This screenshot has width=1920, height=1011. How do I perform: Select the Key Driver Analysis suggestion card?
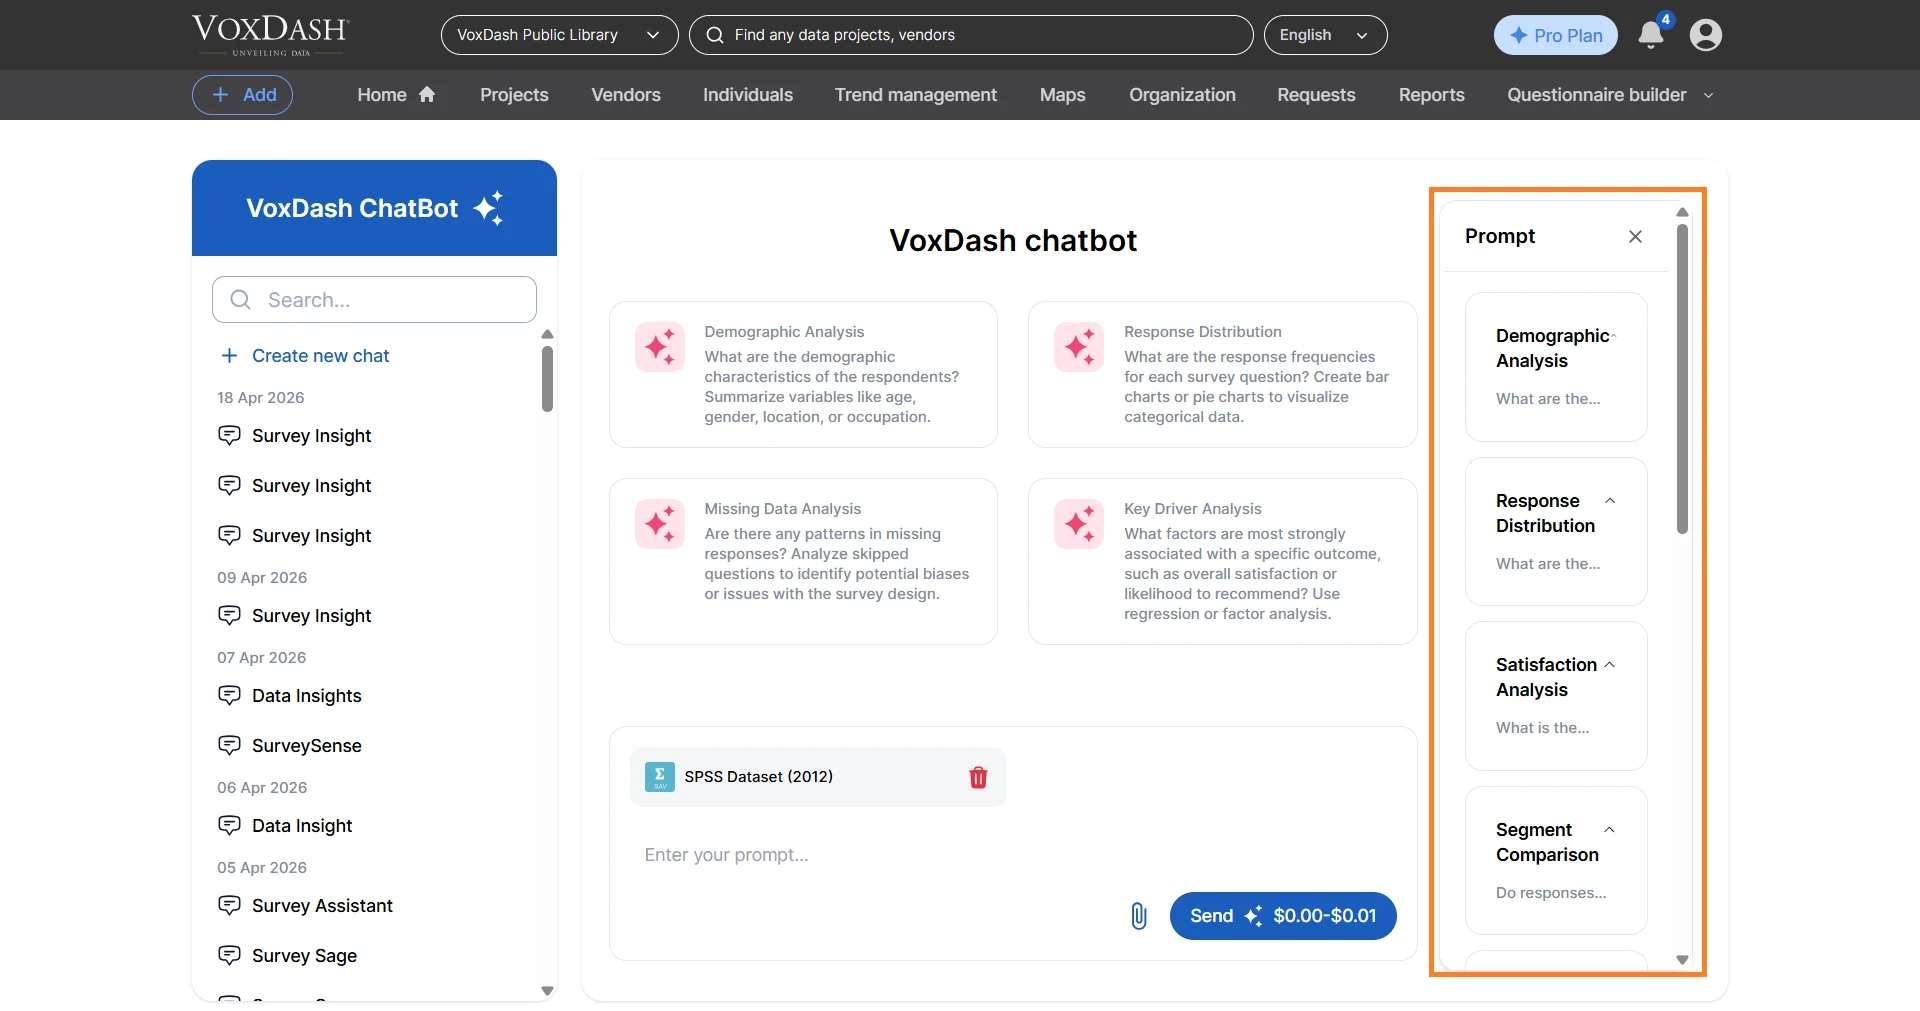click(x=1222, y=561)
